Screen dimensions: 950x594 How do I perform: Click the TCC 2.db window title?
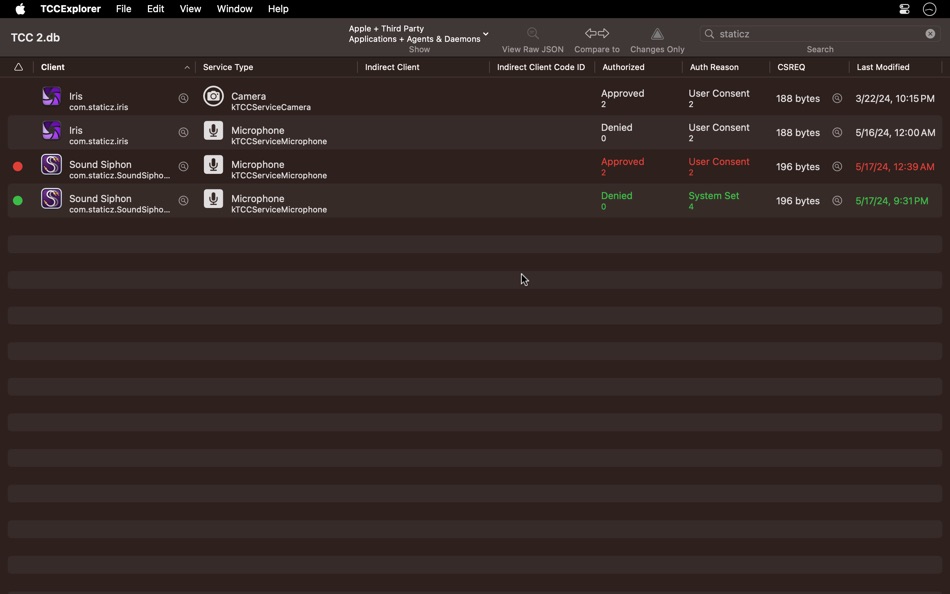[35, 38]
